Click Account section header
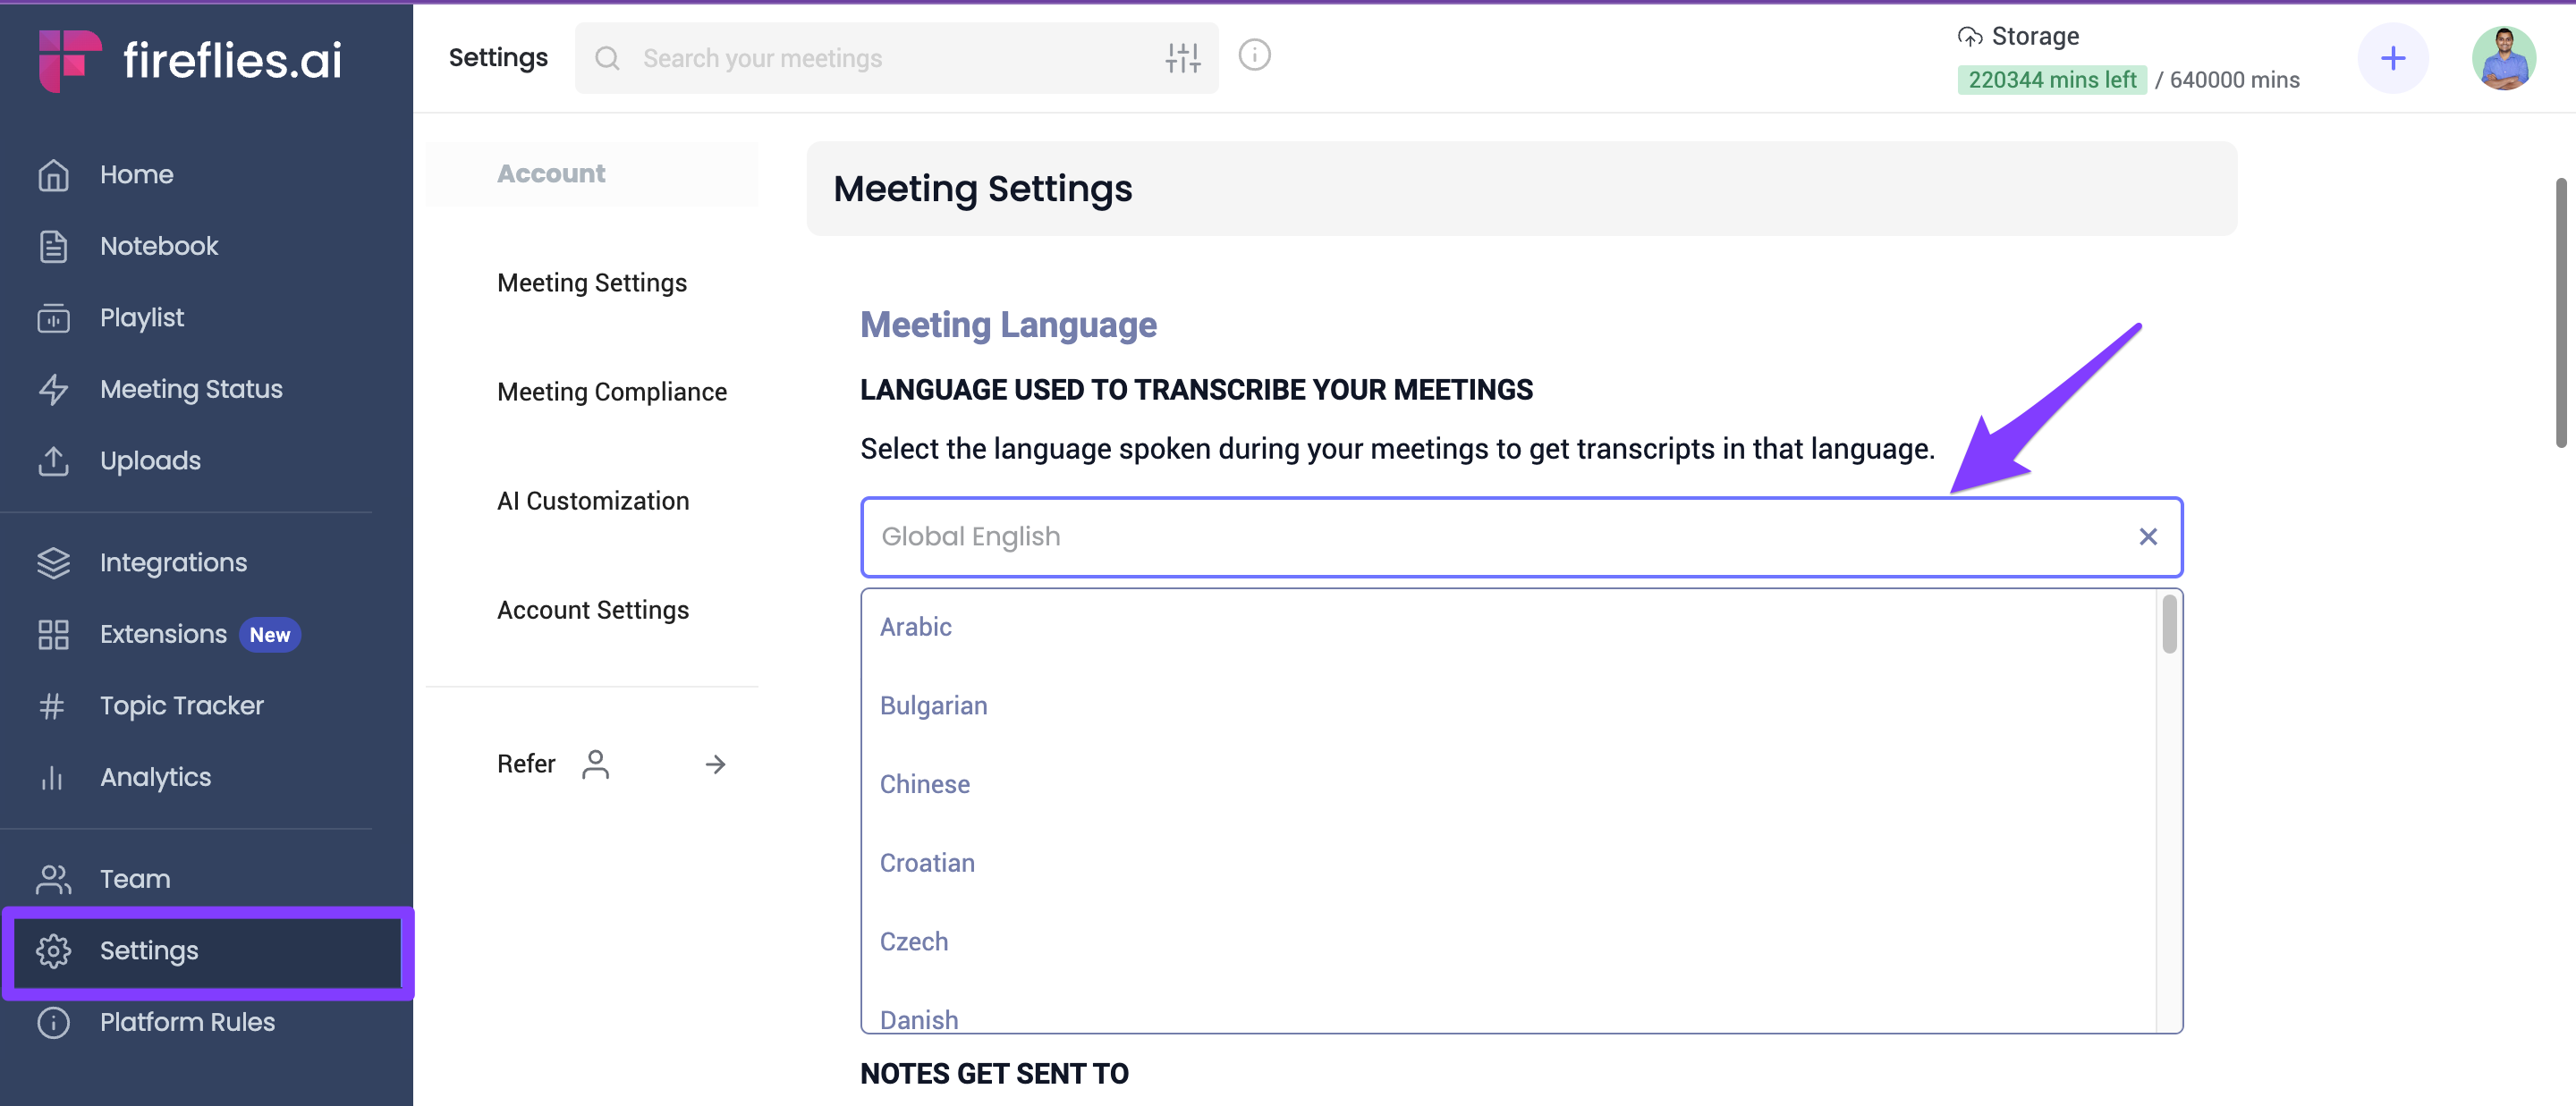Viewport: 2576px width, 1106px height. (x=551, y=174)
